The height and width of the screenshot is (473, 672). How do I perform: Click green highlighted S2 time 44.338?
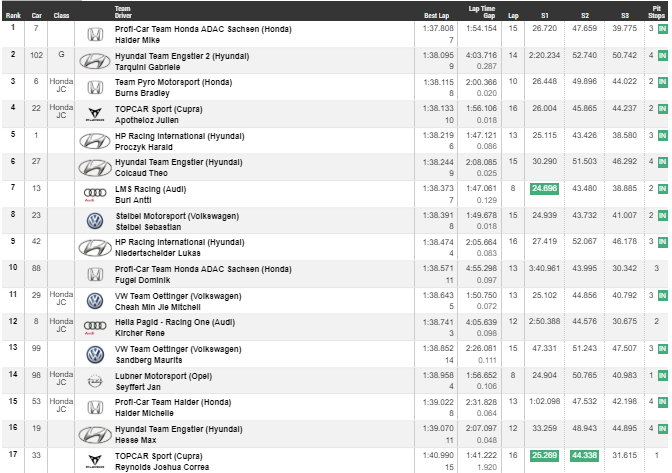pos(584,455)
